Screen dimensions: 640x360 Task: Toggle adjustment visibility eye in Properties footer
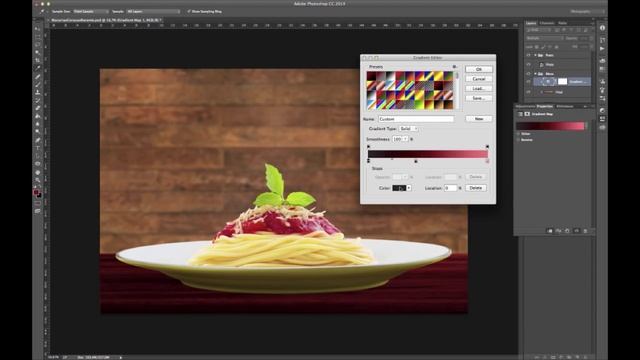[x=576, y=231]
